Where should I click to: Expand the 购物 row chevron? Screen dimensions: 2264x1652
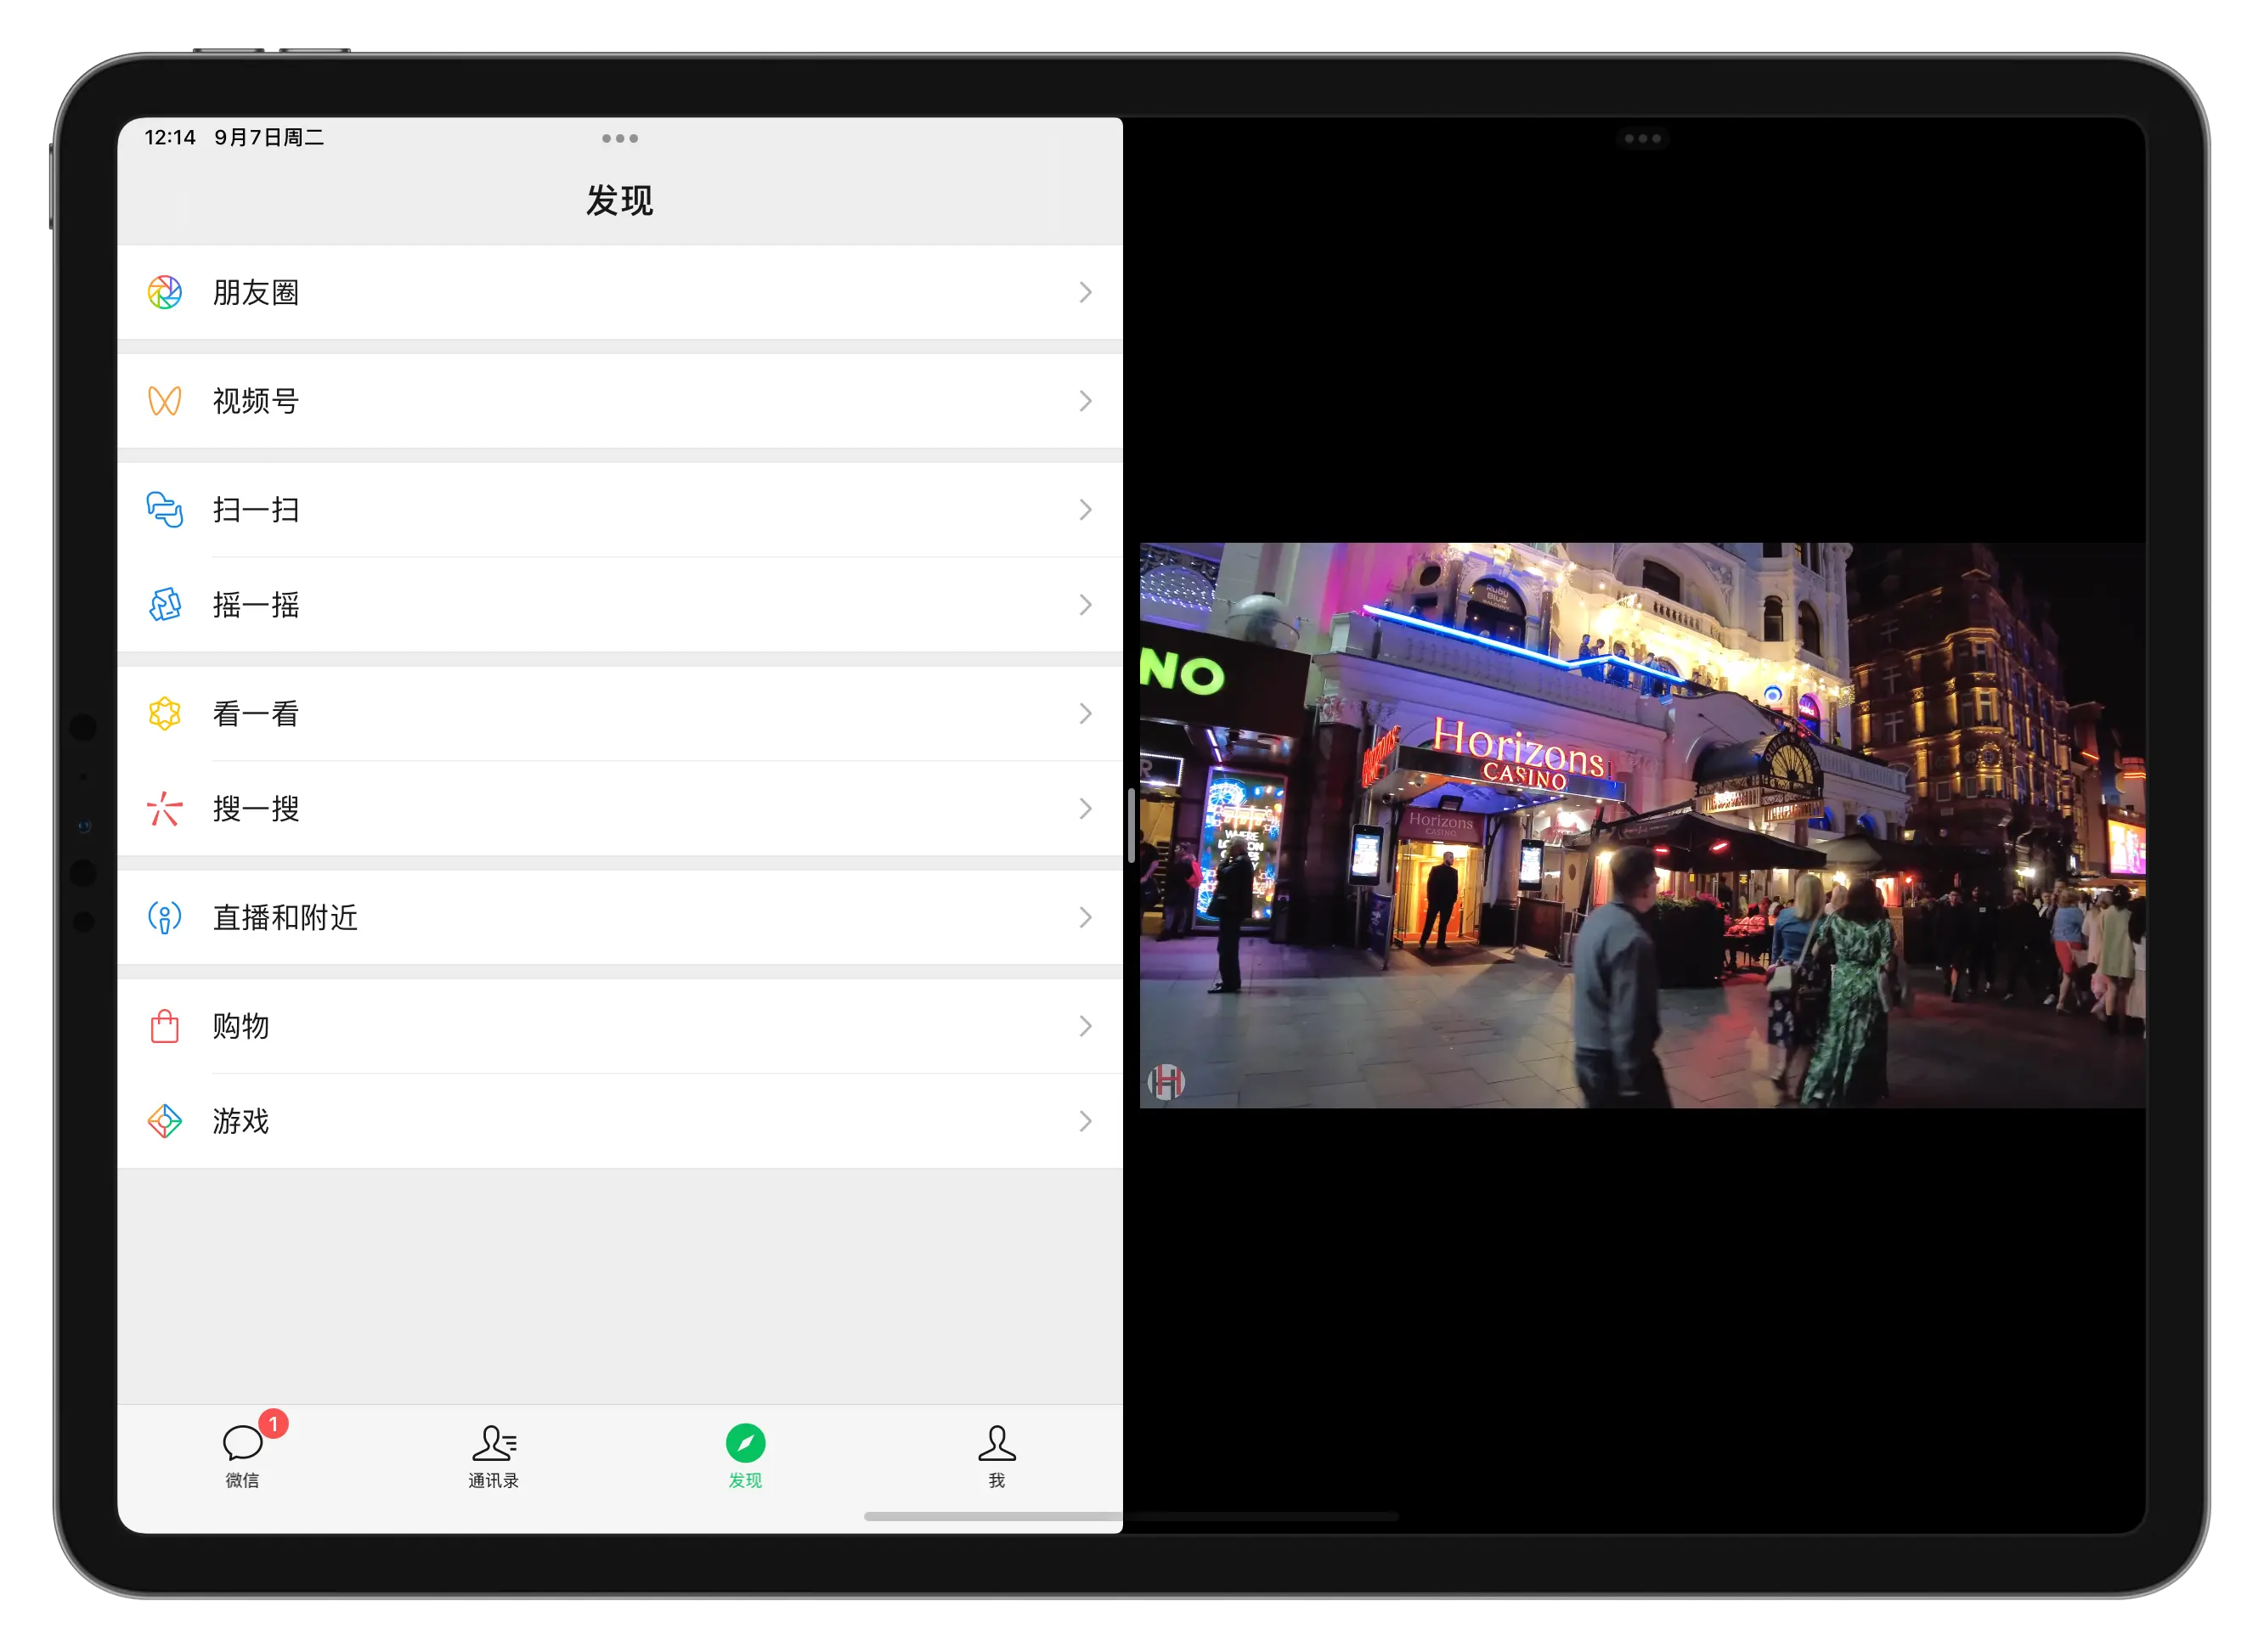(1086, 1027)
